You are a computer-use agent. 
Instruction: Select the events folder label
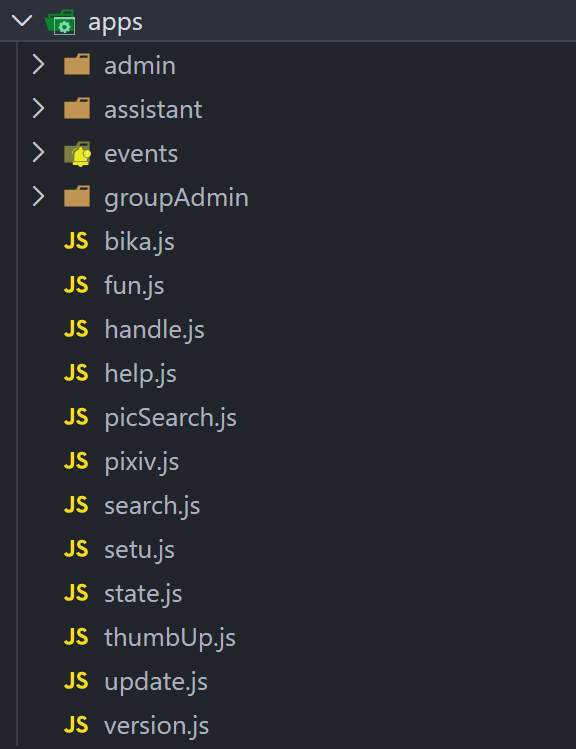pyautogui.click(x=141, y=153)
